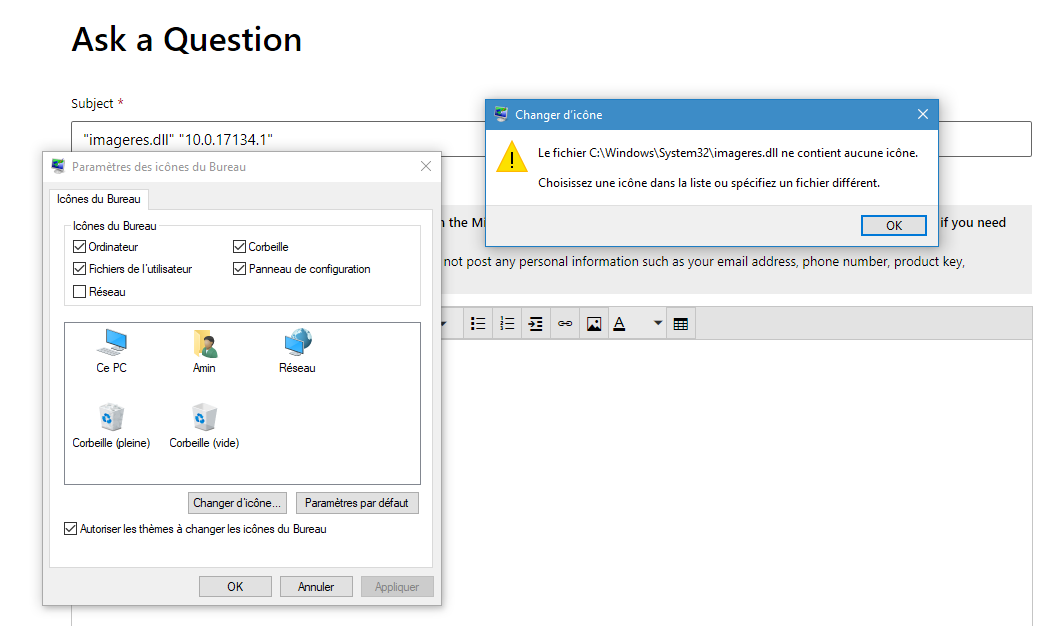This screenshot has width=1051, height=626.
Task: Click the insert table toolbar icon
Action: pos(680,324)
